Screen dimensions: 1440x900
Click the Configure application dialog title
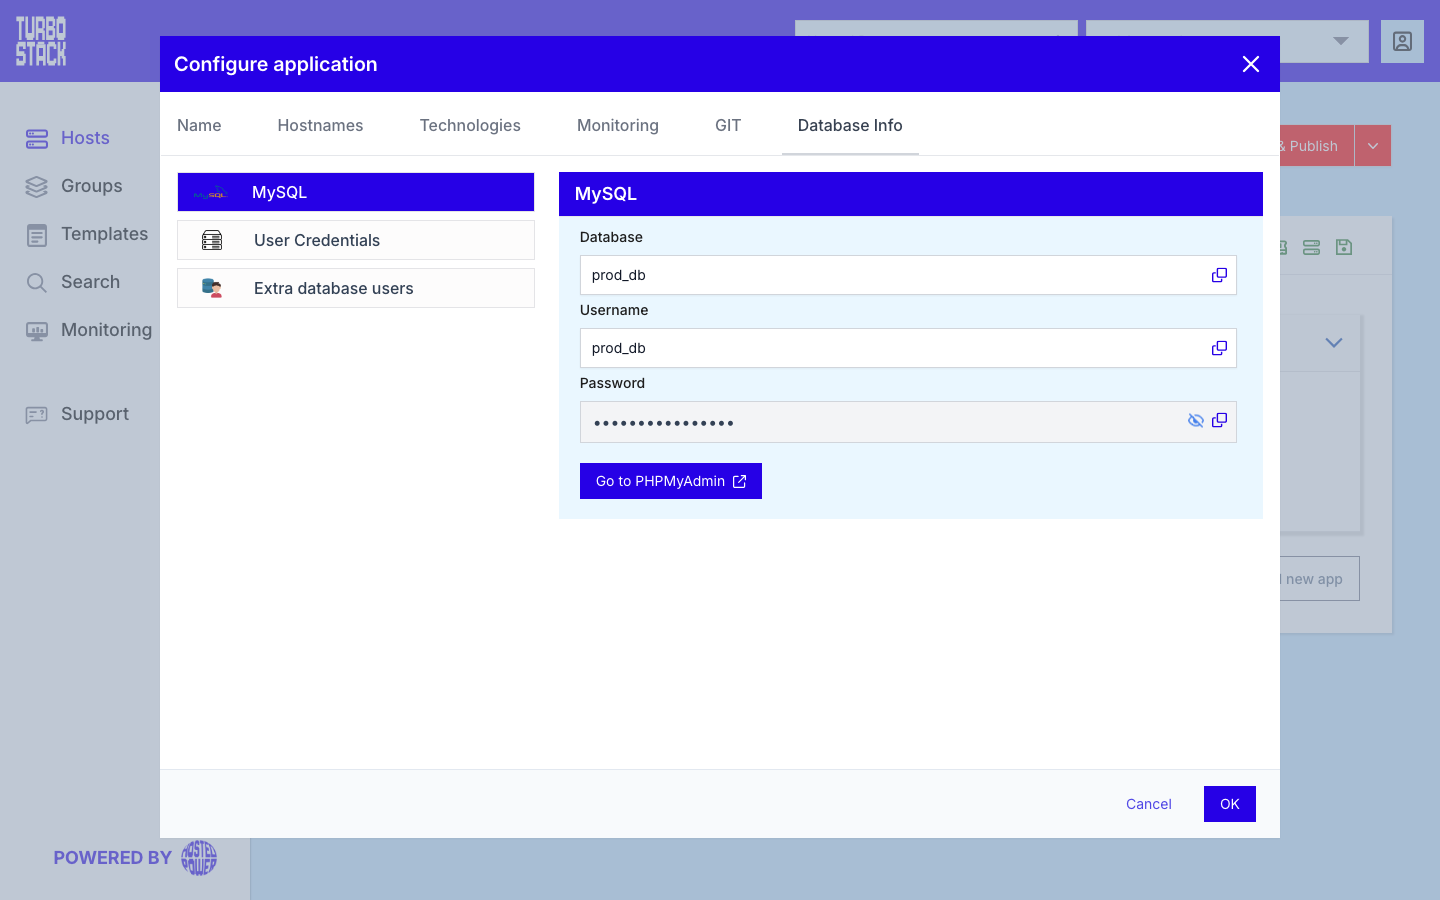point(276,64)
